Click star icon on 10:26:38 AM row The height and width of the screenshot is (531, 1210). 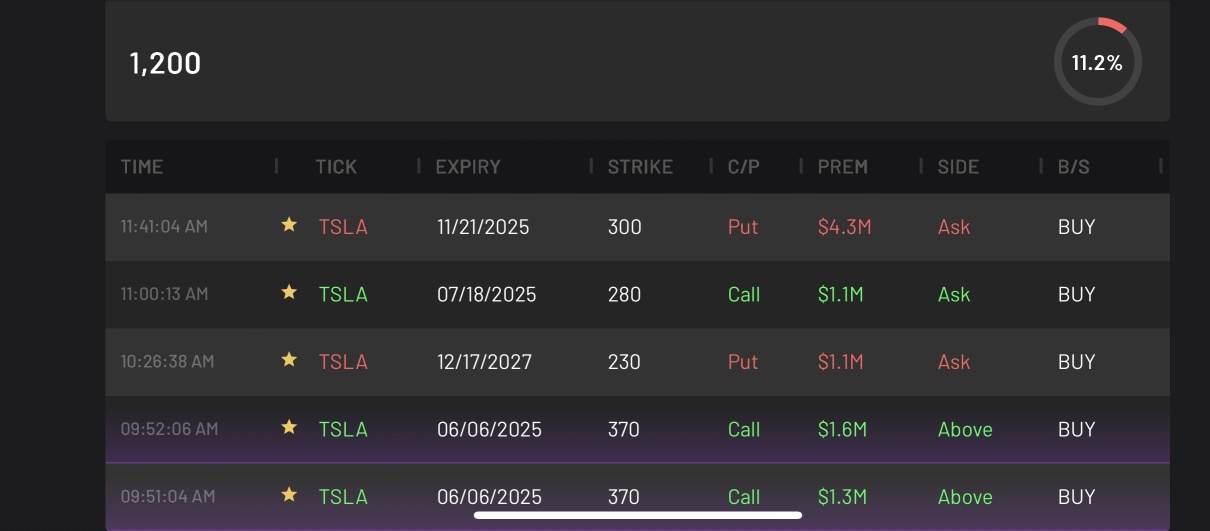289,360
